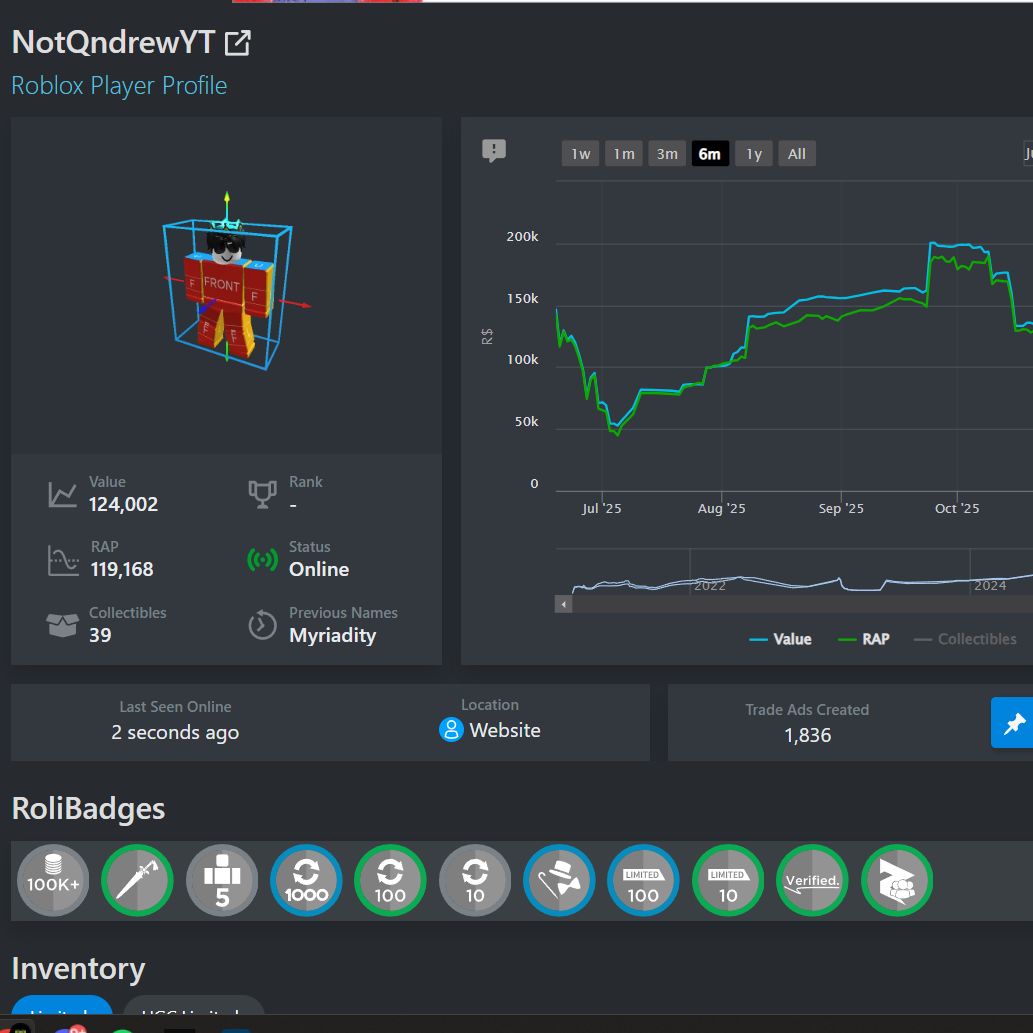Click the sword RoliBadge
Viewport: 1033px width, 1033px height.
click(137, 880)
